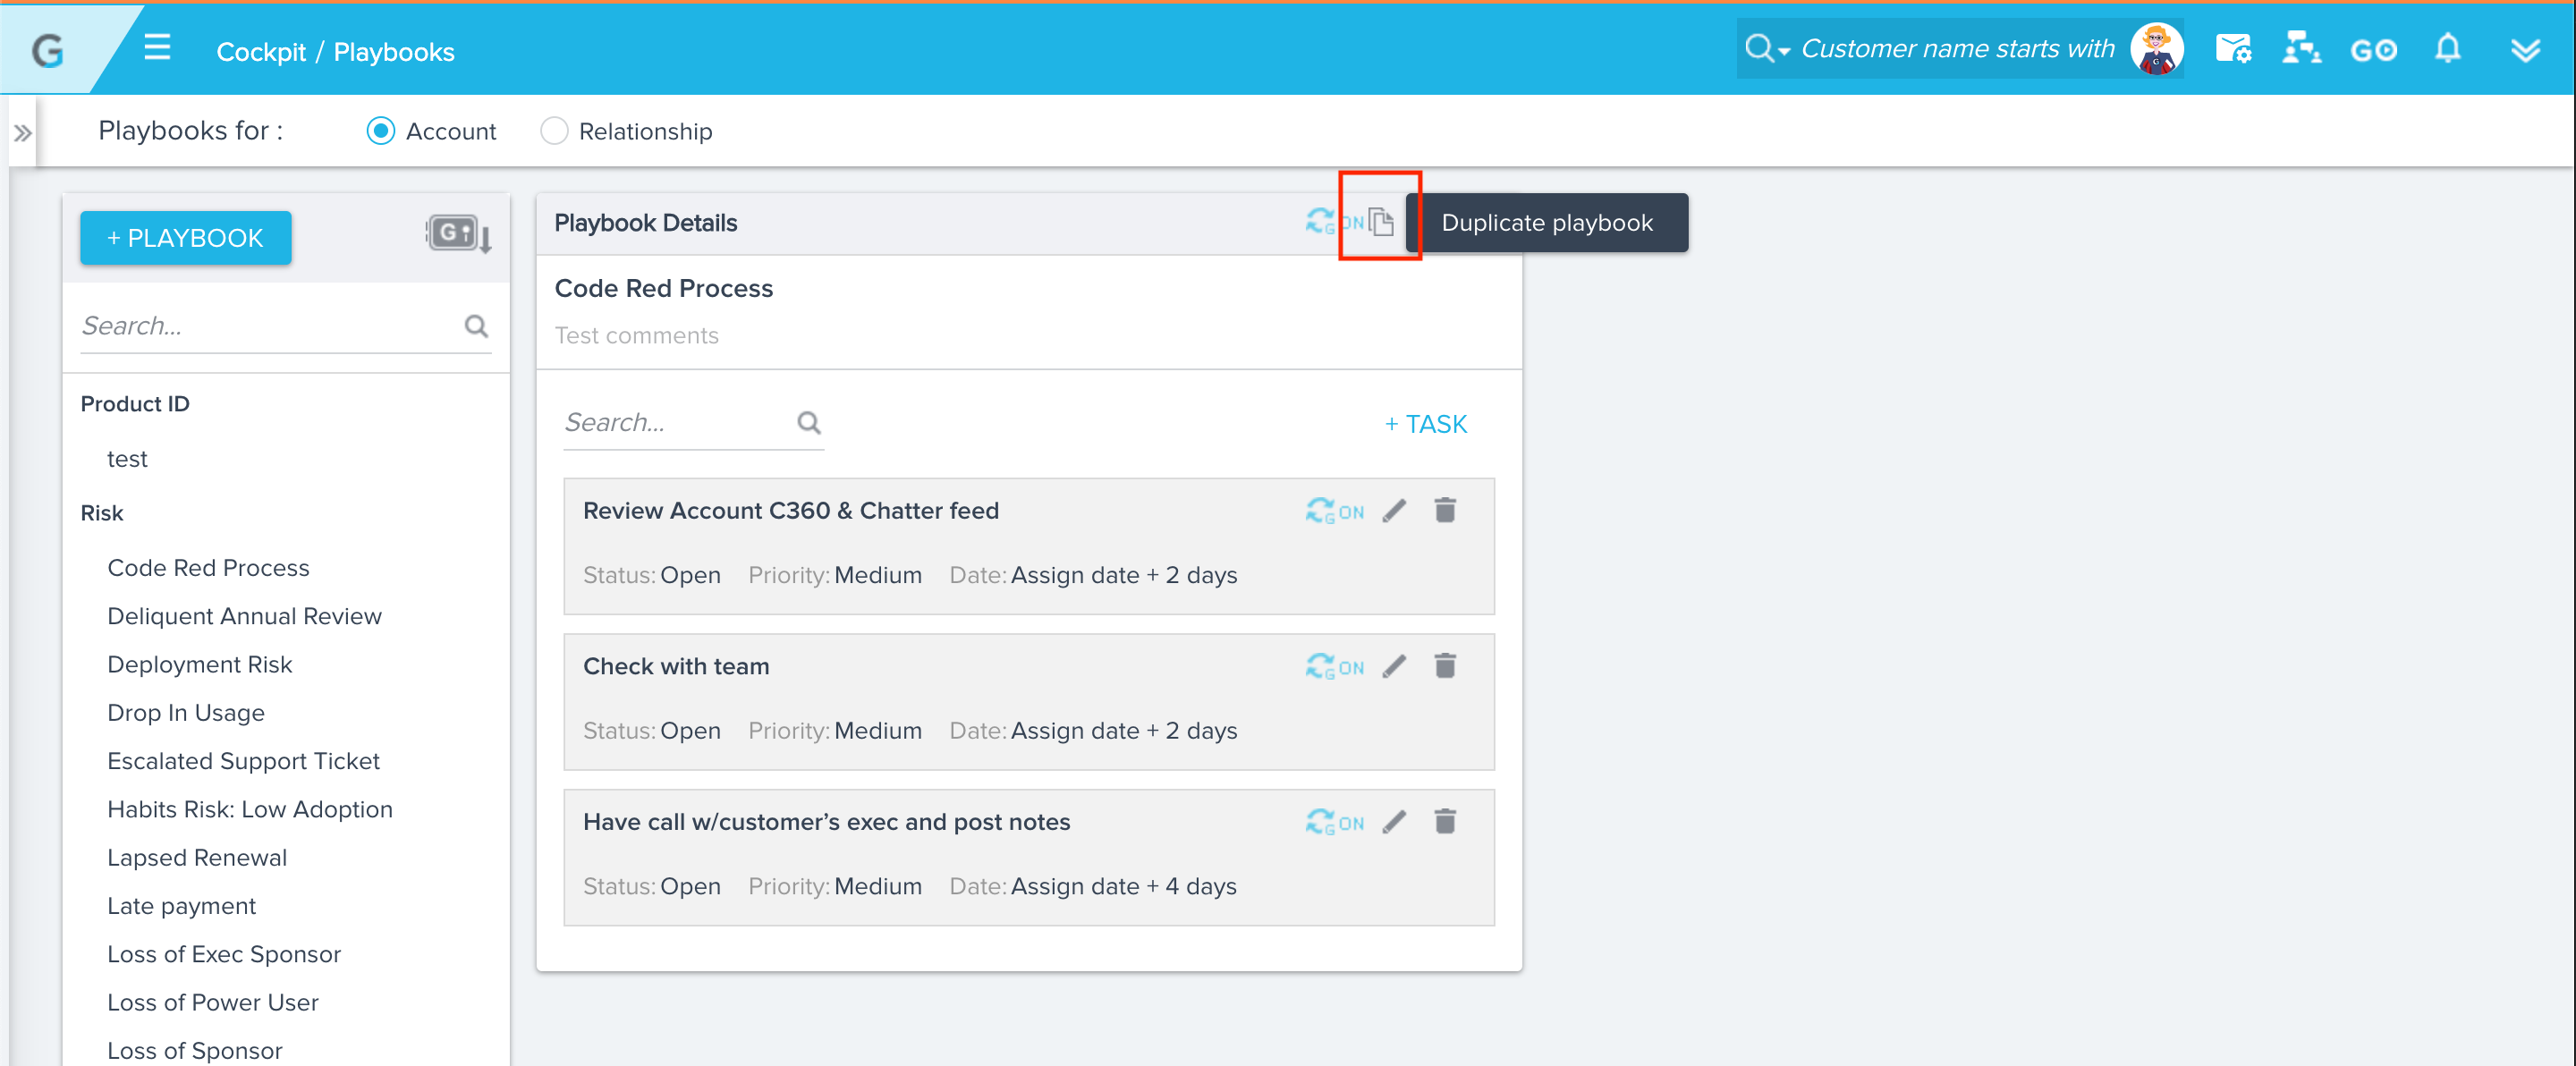
Task: Select the Account radio button
Action: [380, 131]
